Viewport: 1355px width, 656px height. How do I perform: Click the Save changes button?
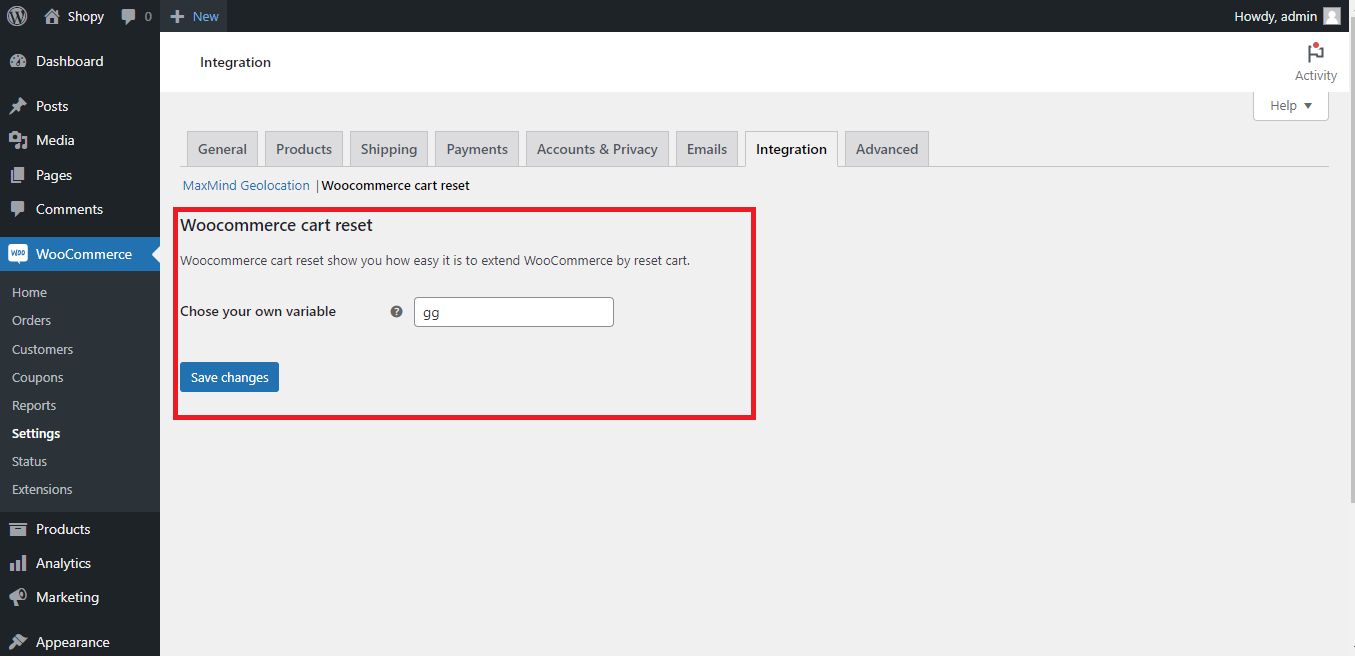[x=229, y=377]
